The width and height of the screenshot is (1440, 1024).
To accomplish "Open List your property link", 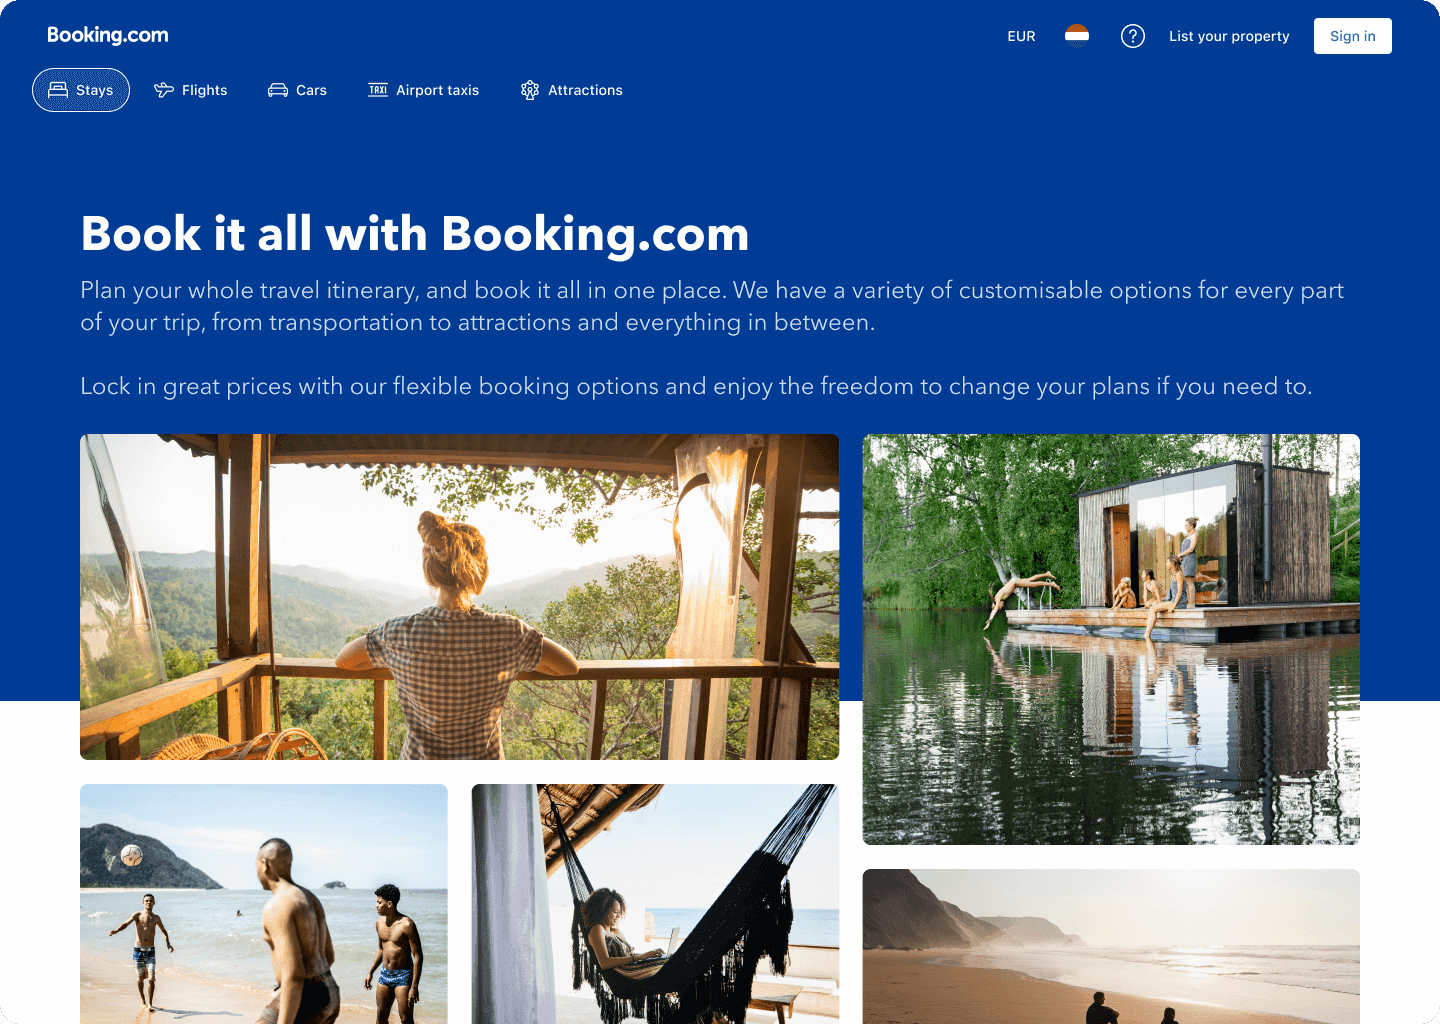I will click(x=1229, y=36).
